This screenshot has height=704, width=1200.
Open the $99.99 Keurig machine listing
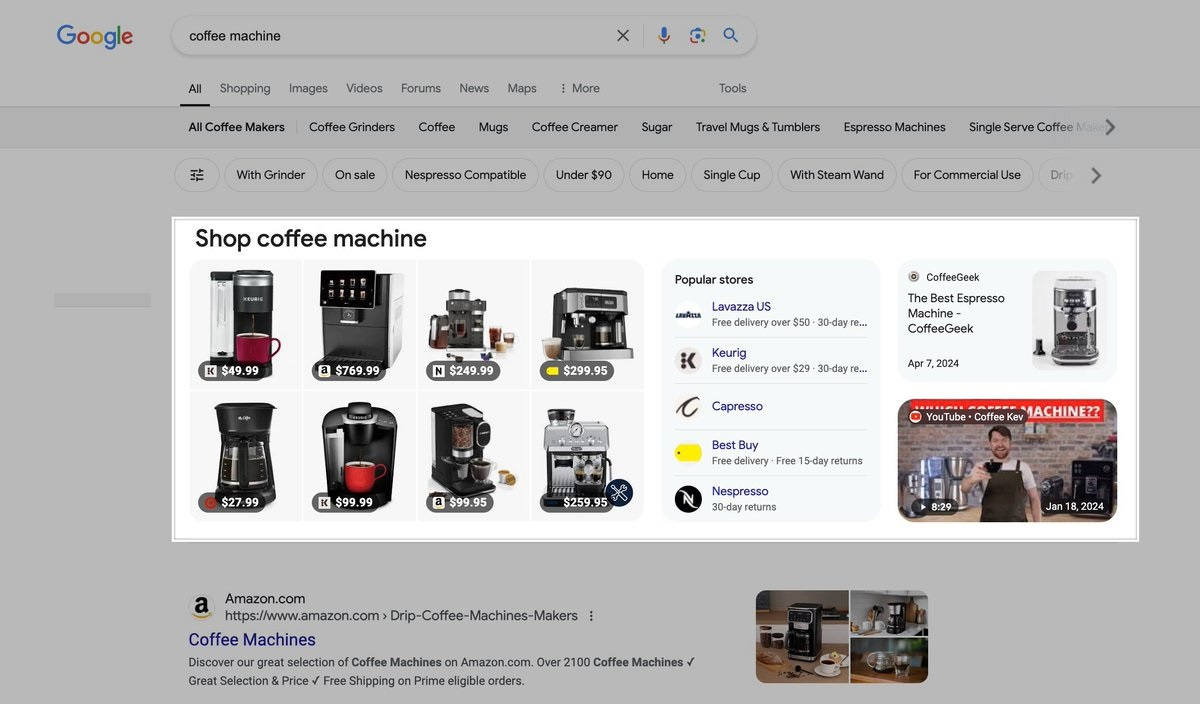pyautogui.click(x=360, y=456)
